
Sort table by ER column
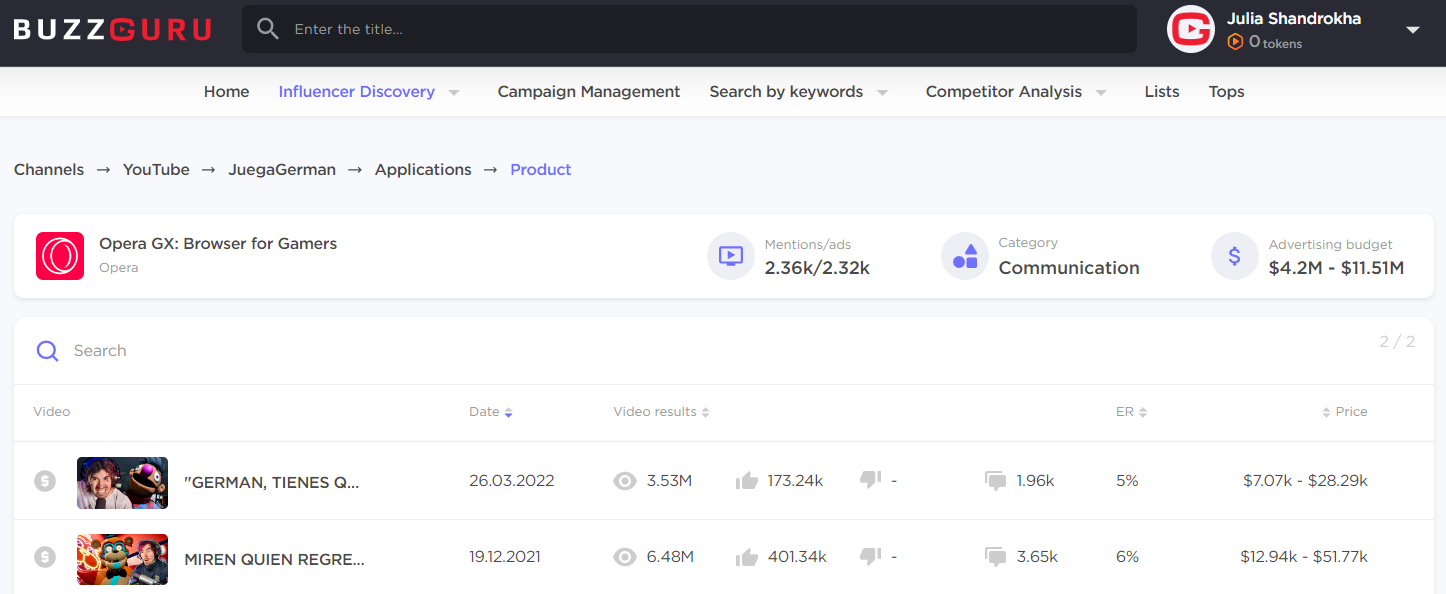click(1131, 412)
